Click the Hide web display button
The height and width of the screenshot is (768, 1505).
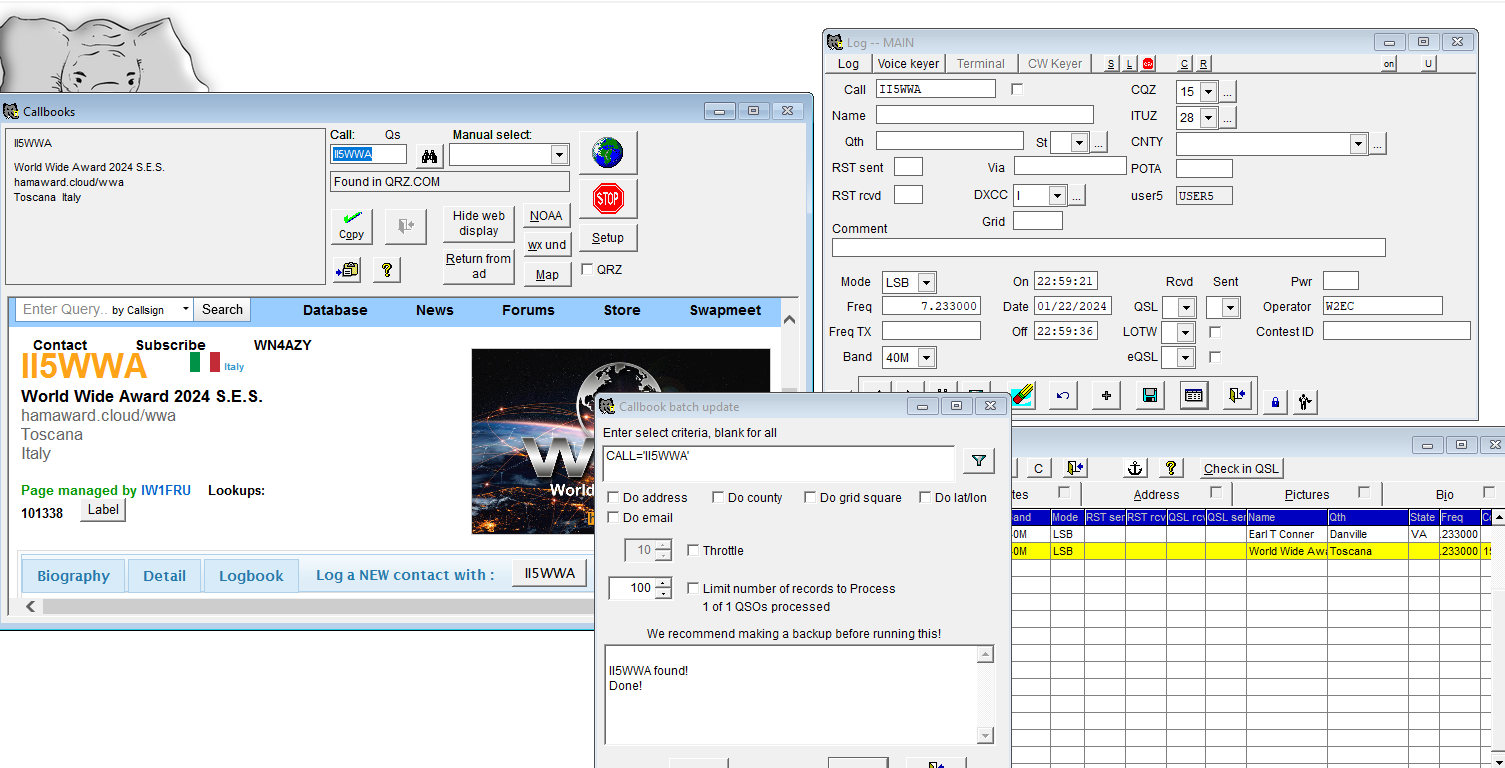479,223
